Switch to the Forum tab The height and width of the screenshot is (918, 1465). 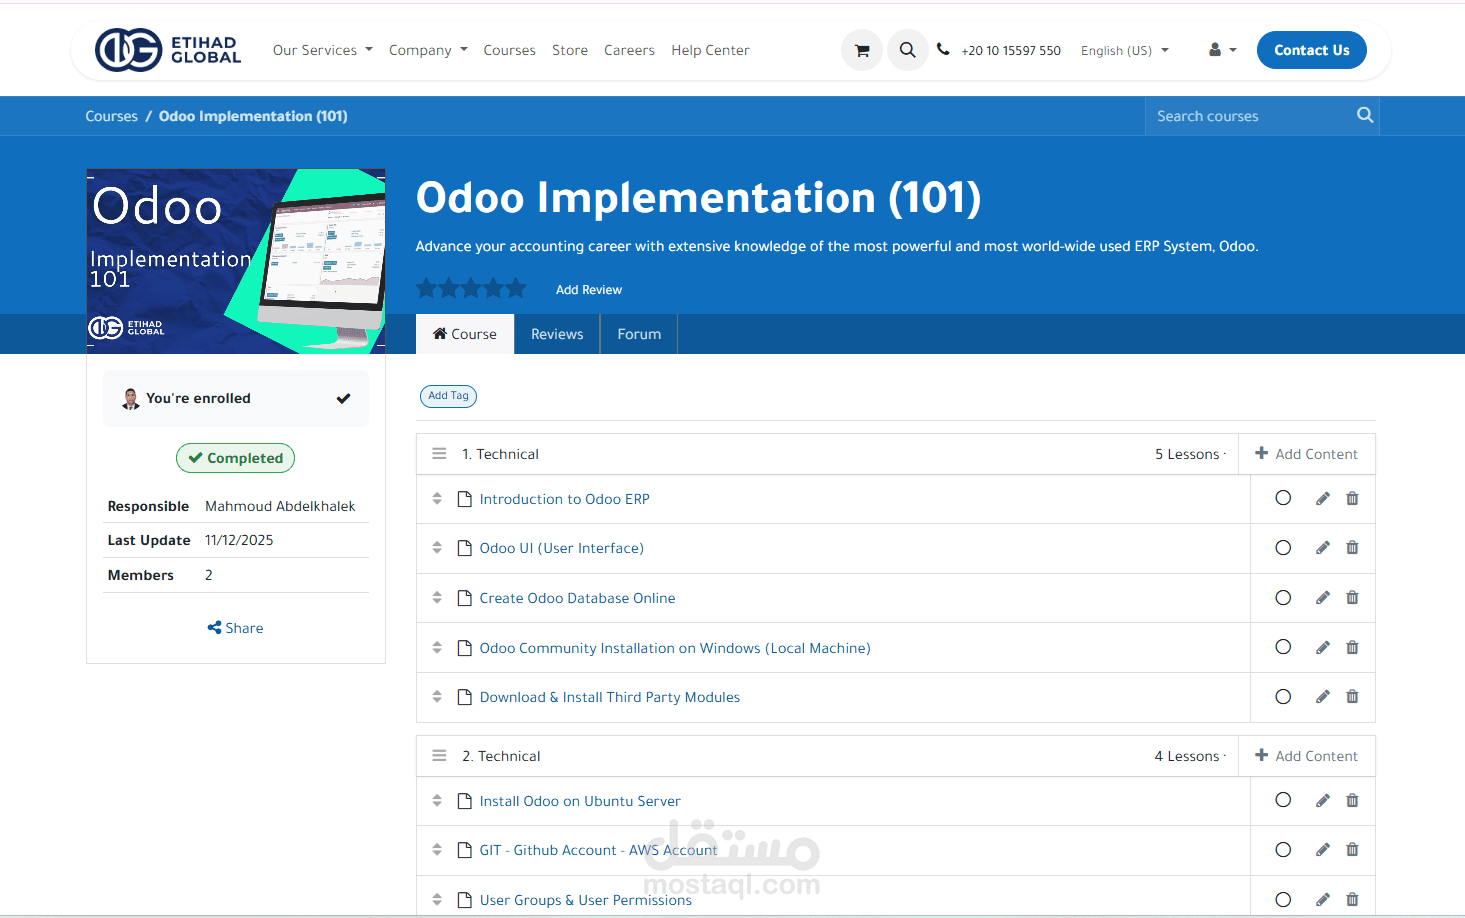(639, 334)
